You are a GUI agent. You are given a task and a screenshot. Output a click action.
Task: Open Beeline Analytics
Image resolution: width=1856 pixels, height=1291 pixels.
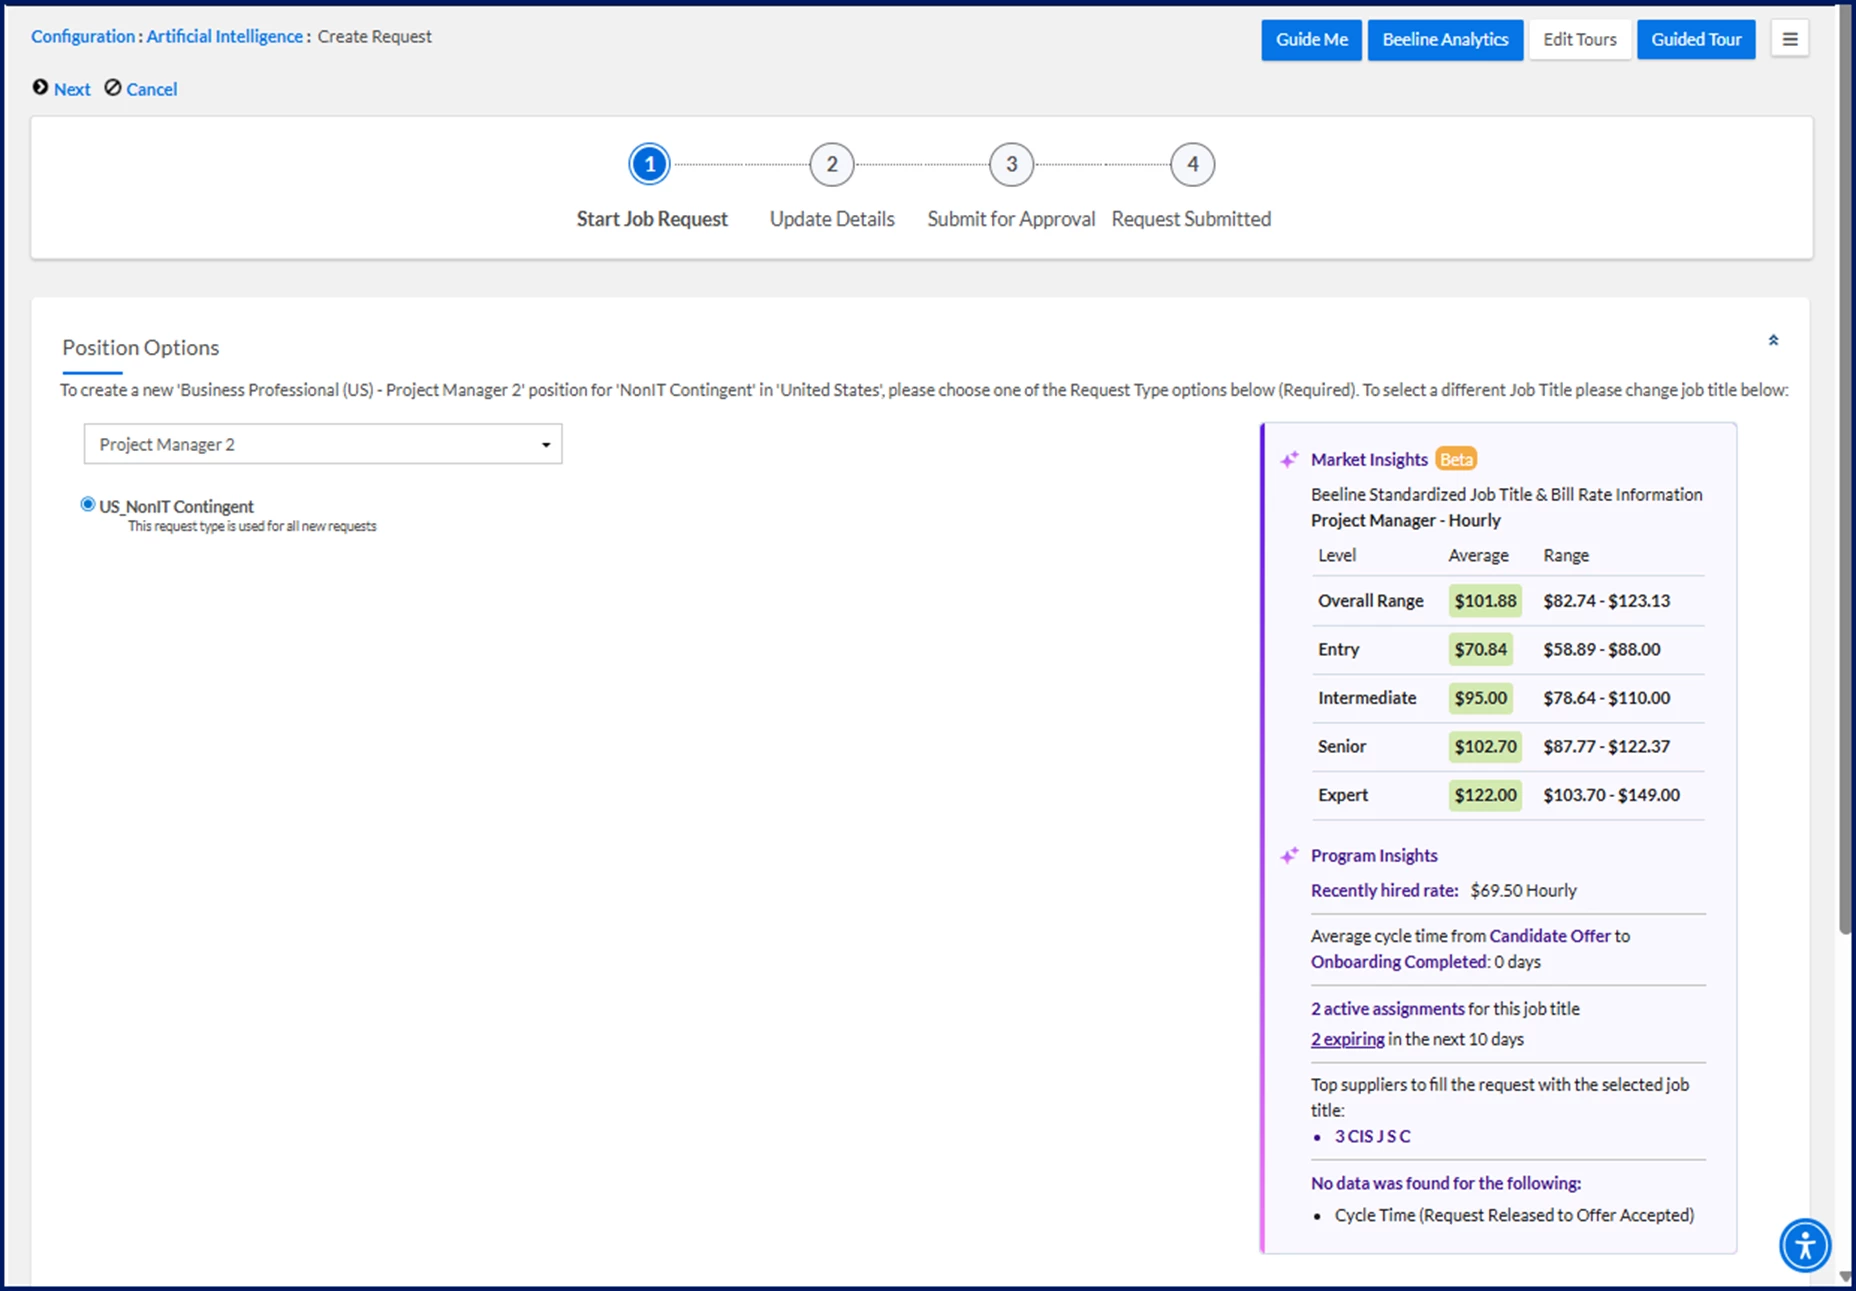point(1445,40)
